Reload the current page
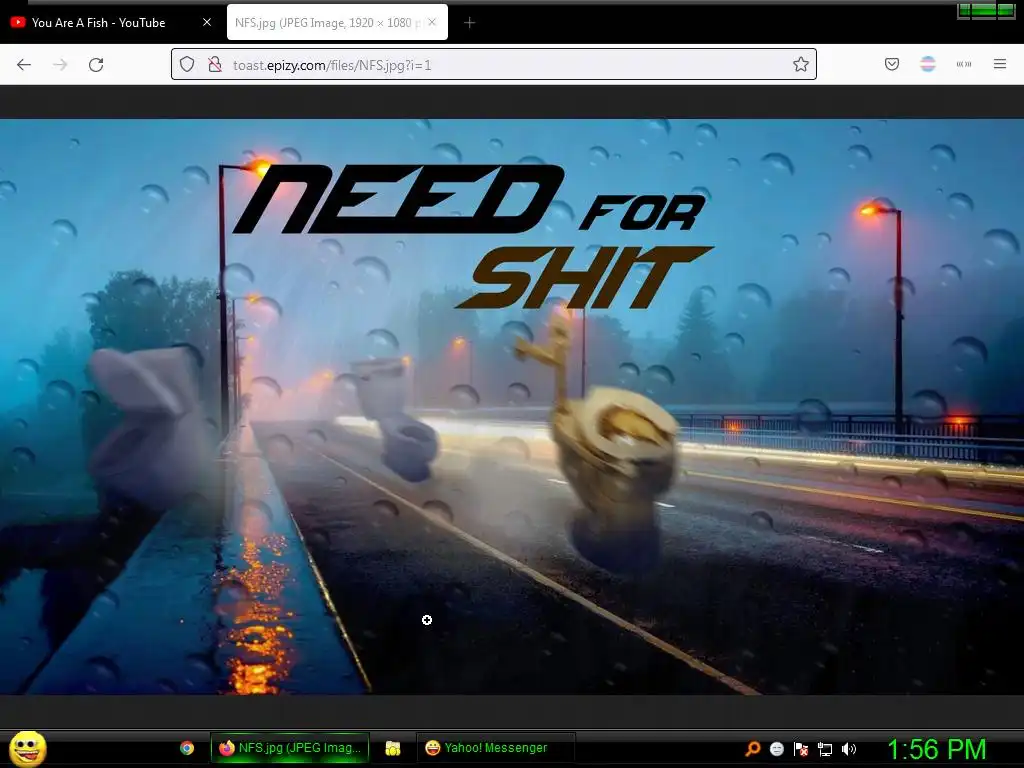 click(96, 65)
